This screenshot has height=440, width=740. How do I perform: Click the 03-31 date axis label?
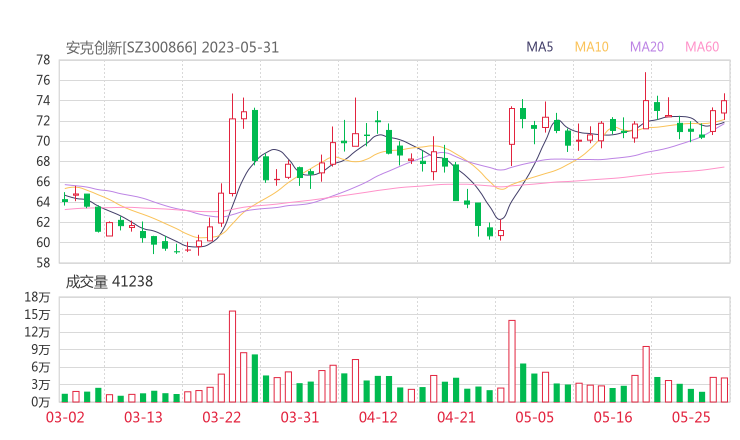tap(300, 417)
